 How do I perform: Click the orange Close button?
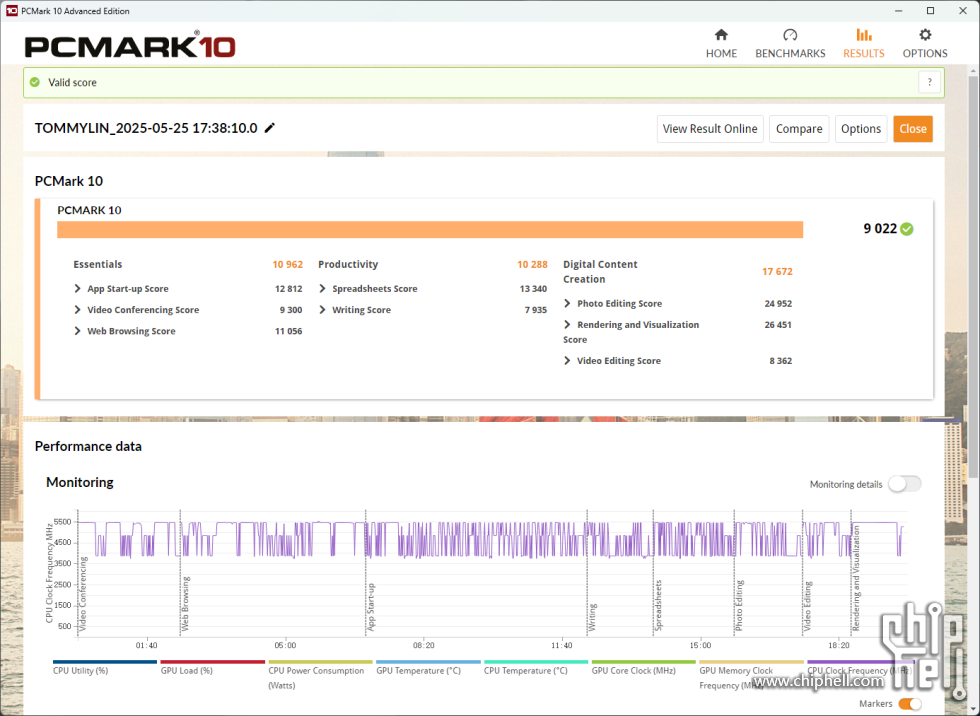coord(912,129)
